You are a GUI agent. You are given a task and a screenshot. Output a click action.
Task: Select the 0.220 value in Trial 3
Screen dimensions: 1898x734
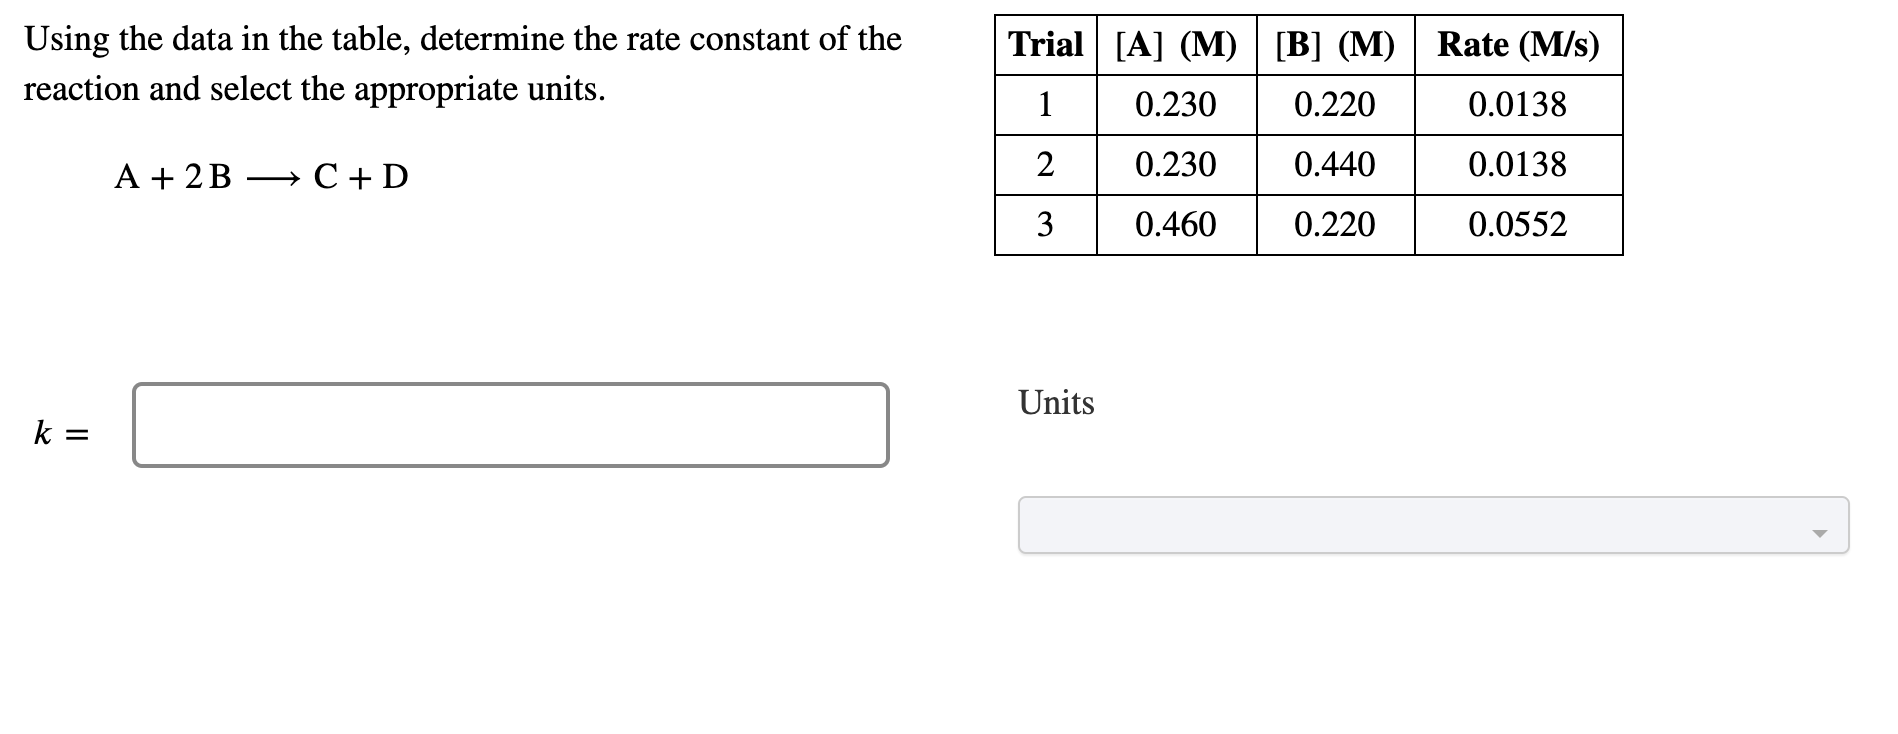(x=1334, y=224)
